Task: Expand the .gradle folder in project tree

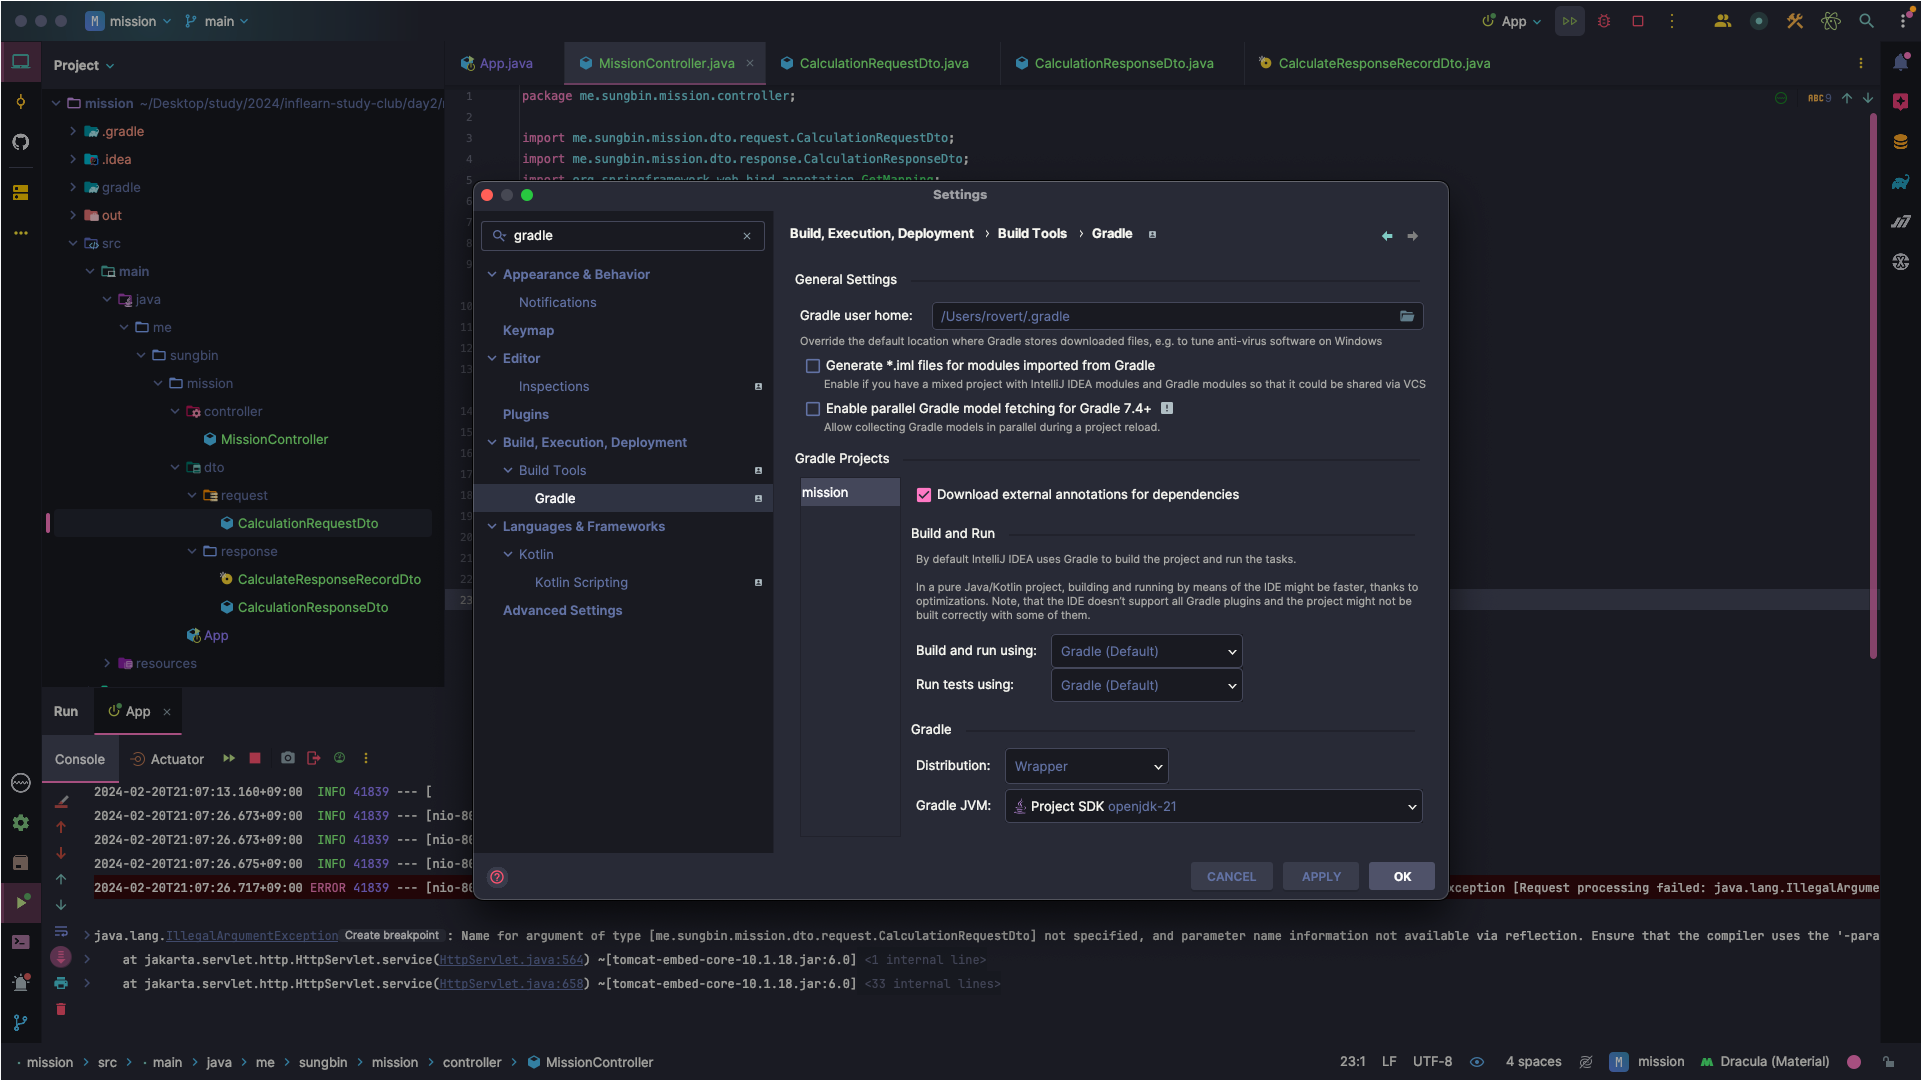Action: click(x=73, y=131)
